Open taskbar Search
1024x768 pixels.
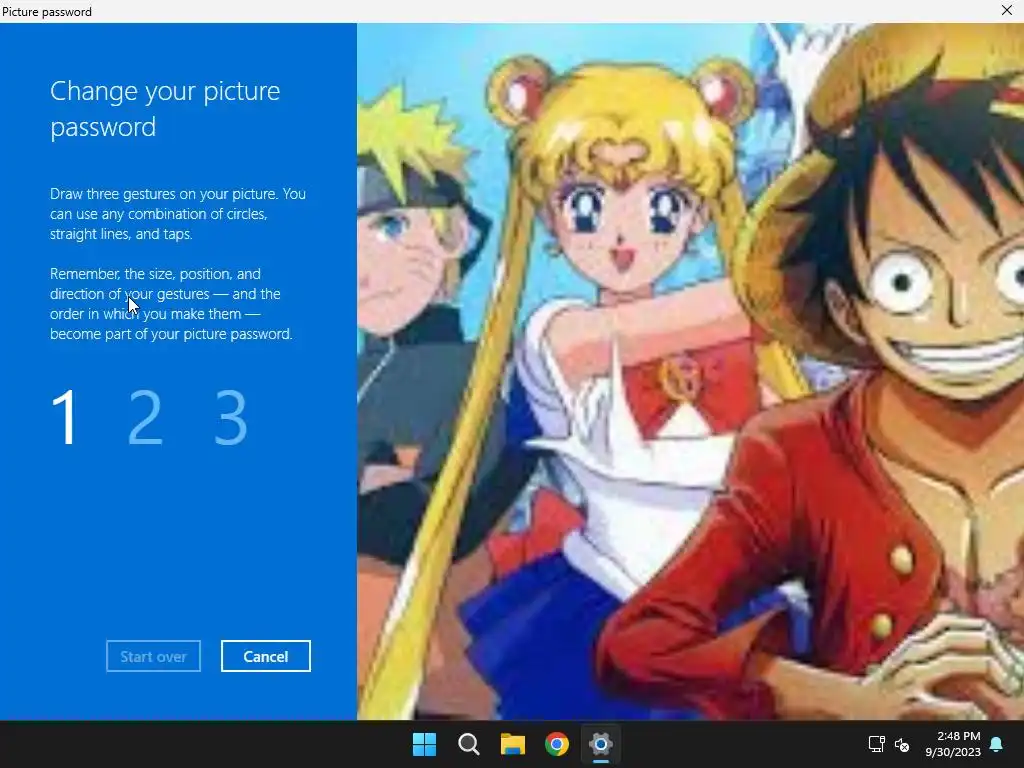coord(468,744)
